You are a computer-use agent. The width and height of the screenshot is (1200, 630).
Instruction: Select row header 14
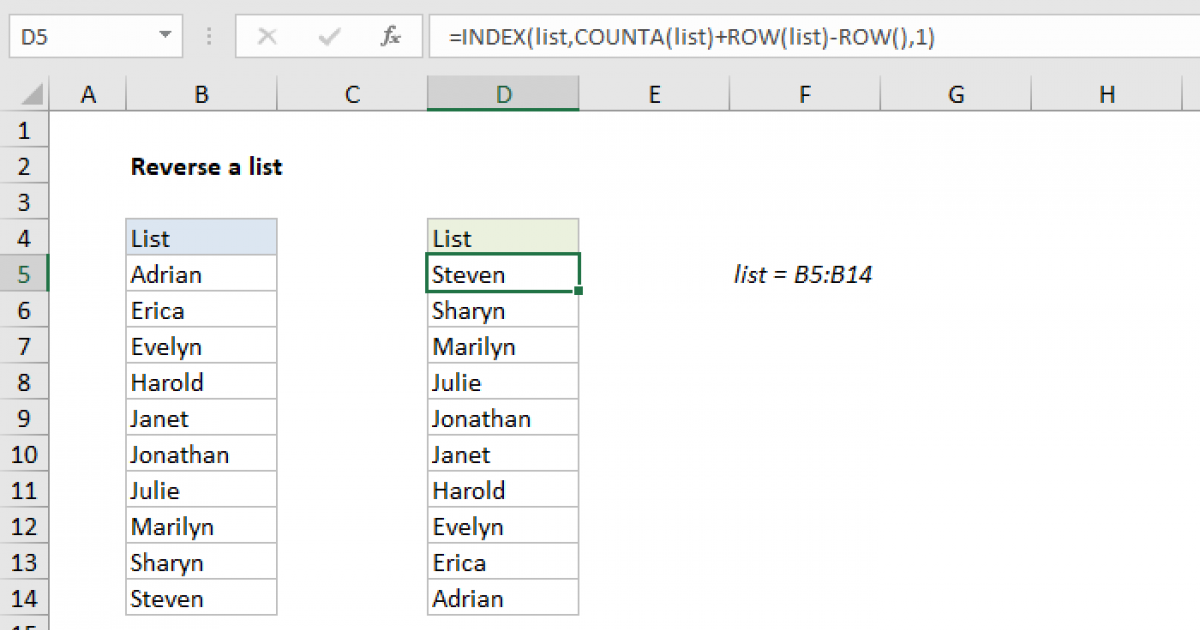(x=24, y=597)
